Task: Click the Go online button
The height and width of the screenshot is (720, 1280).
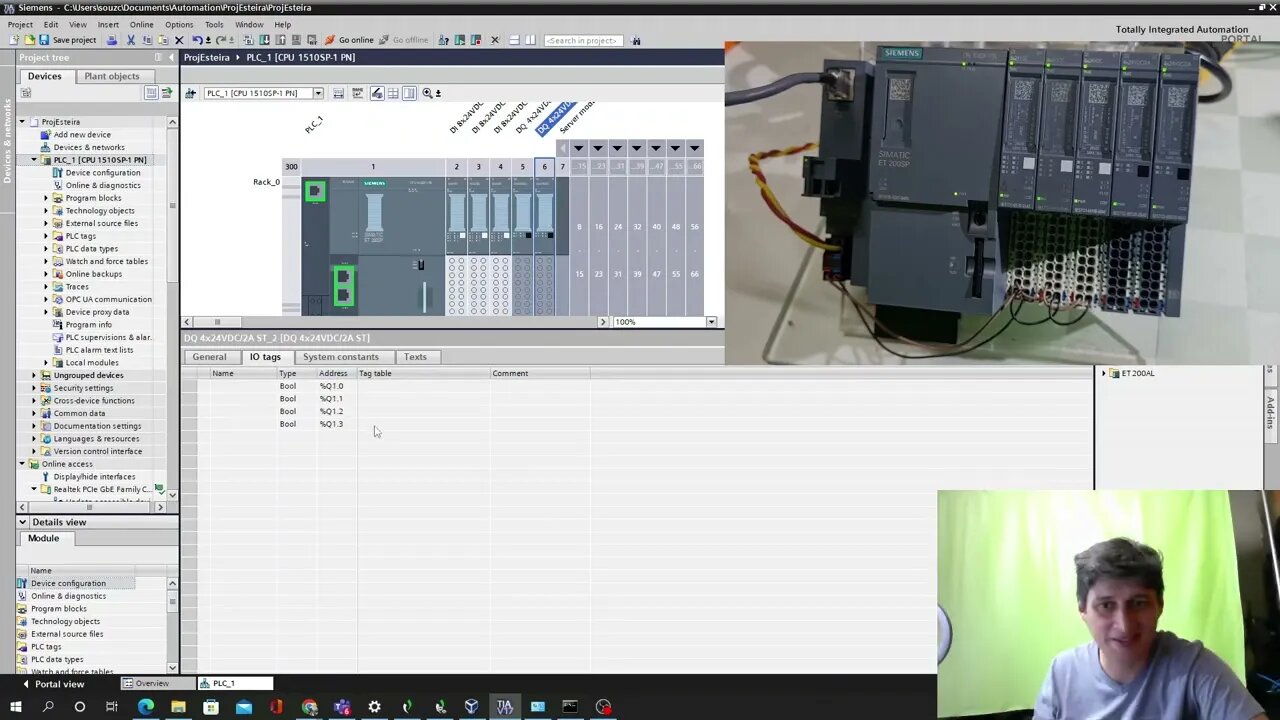Action: point(349,40)
